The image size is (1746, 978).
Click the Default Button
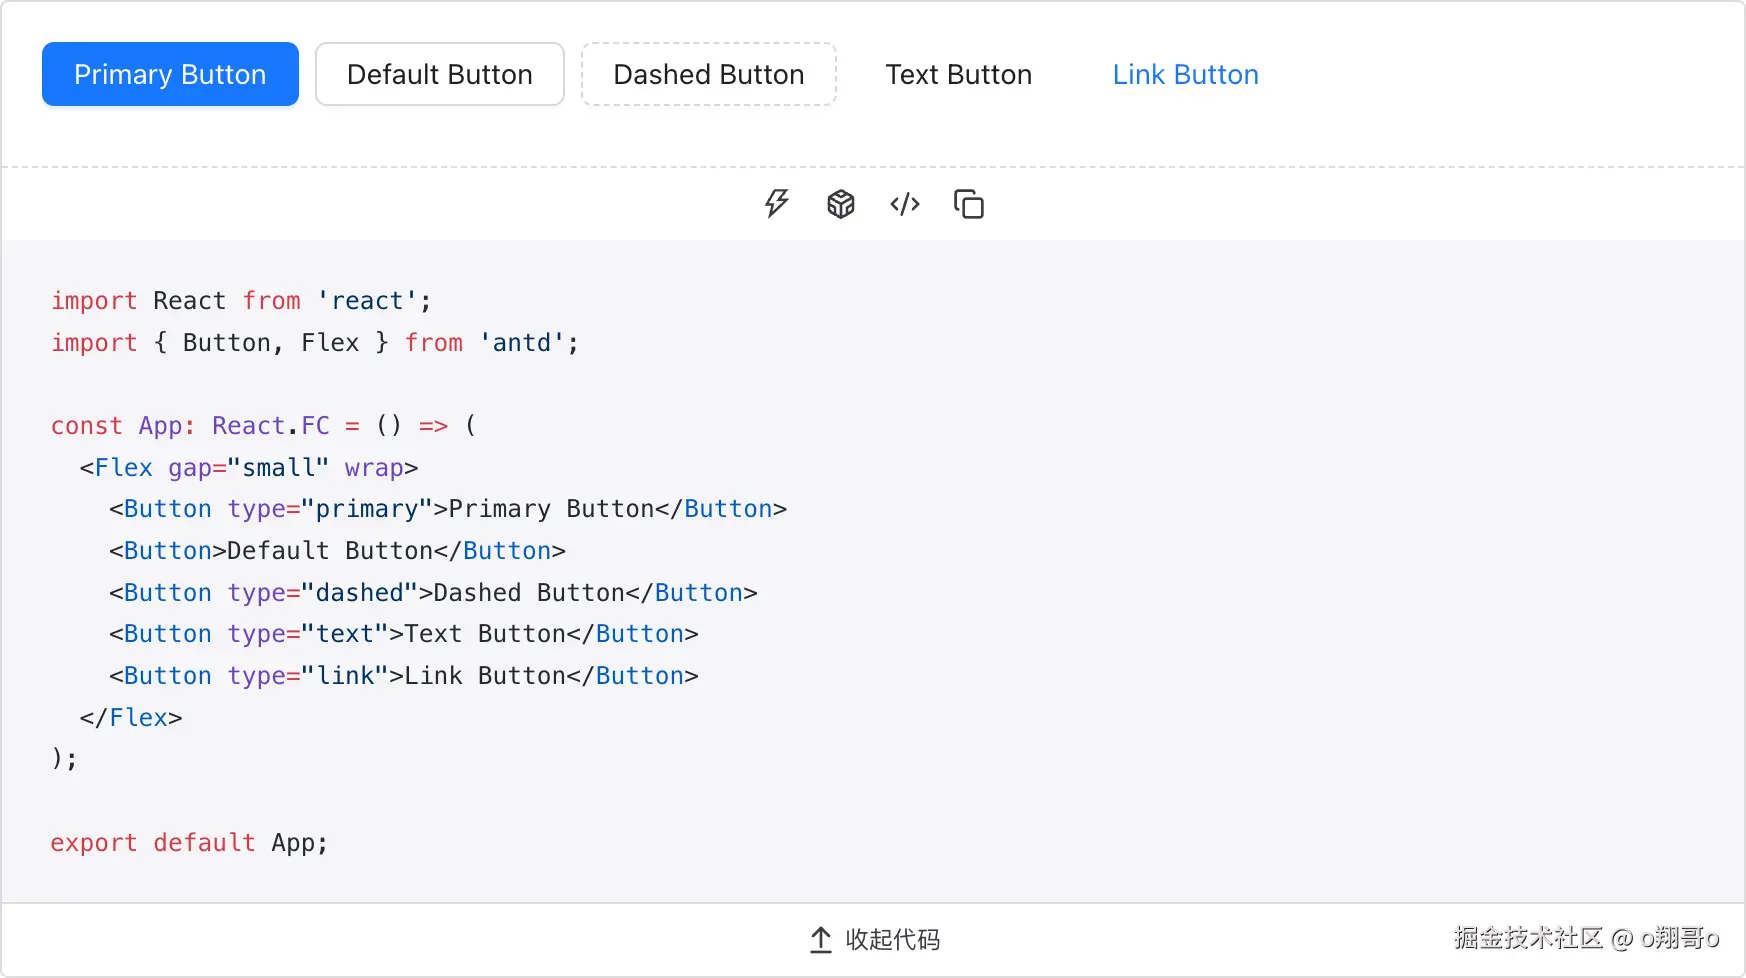[439, 74]
